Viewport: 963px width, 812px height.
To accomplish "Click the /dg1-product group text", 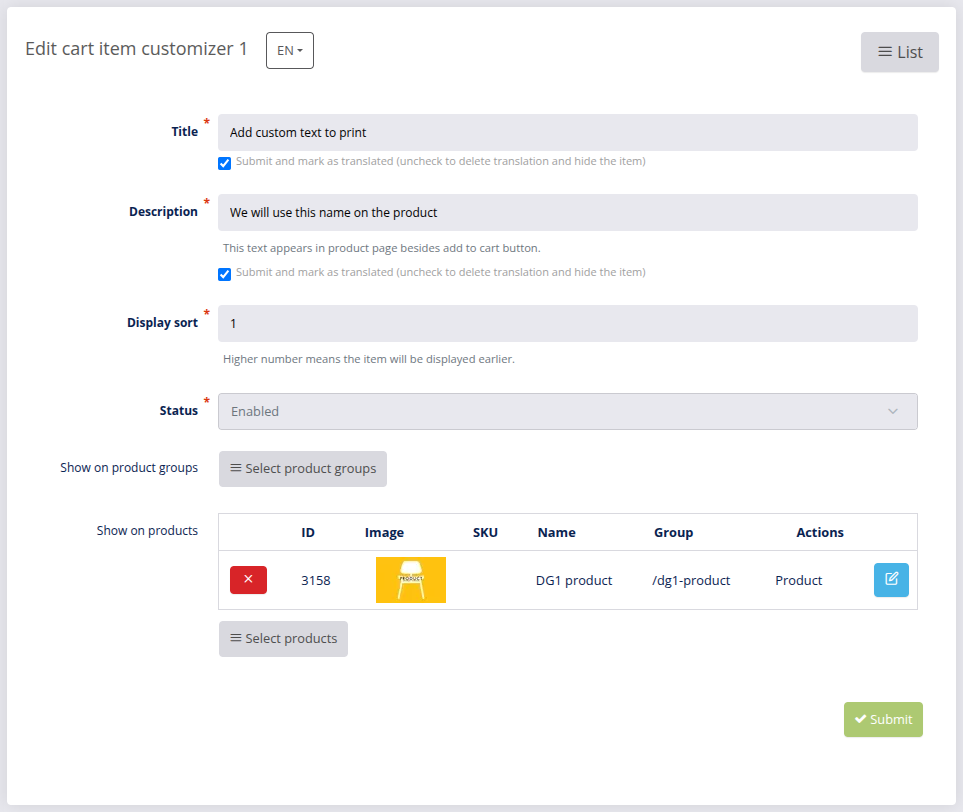I will coord(690,580).
